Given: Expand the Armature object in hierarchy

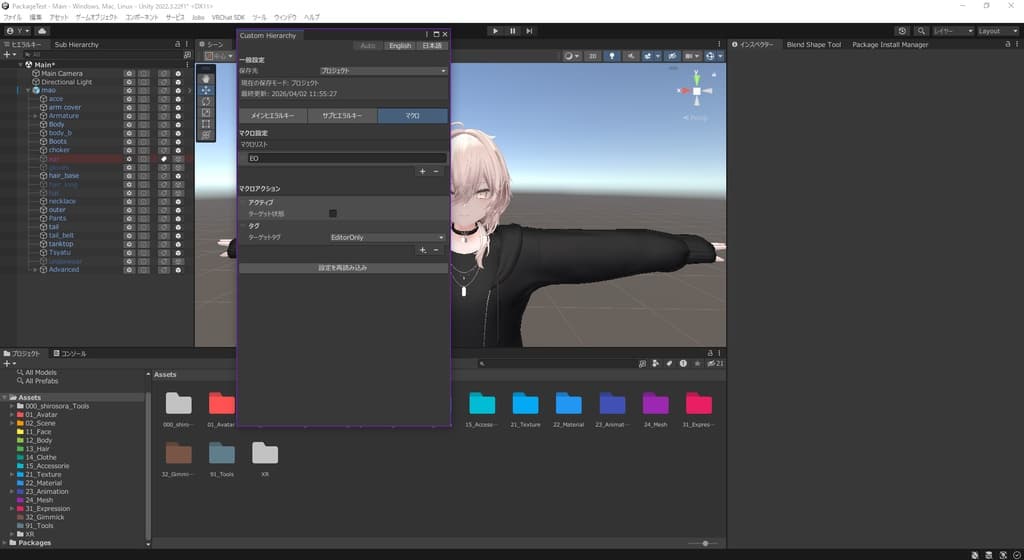Looking at the screenshot, I should 35,116.
